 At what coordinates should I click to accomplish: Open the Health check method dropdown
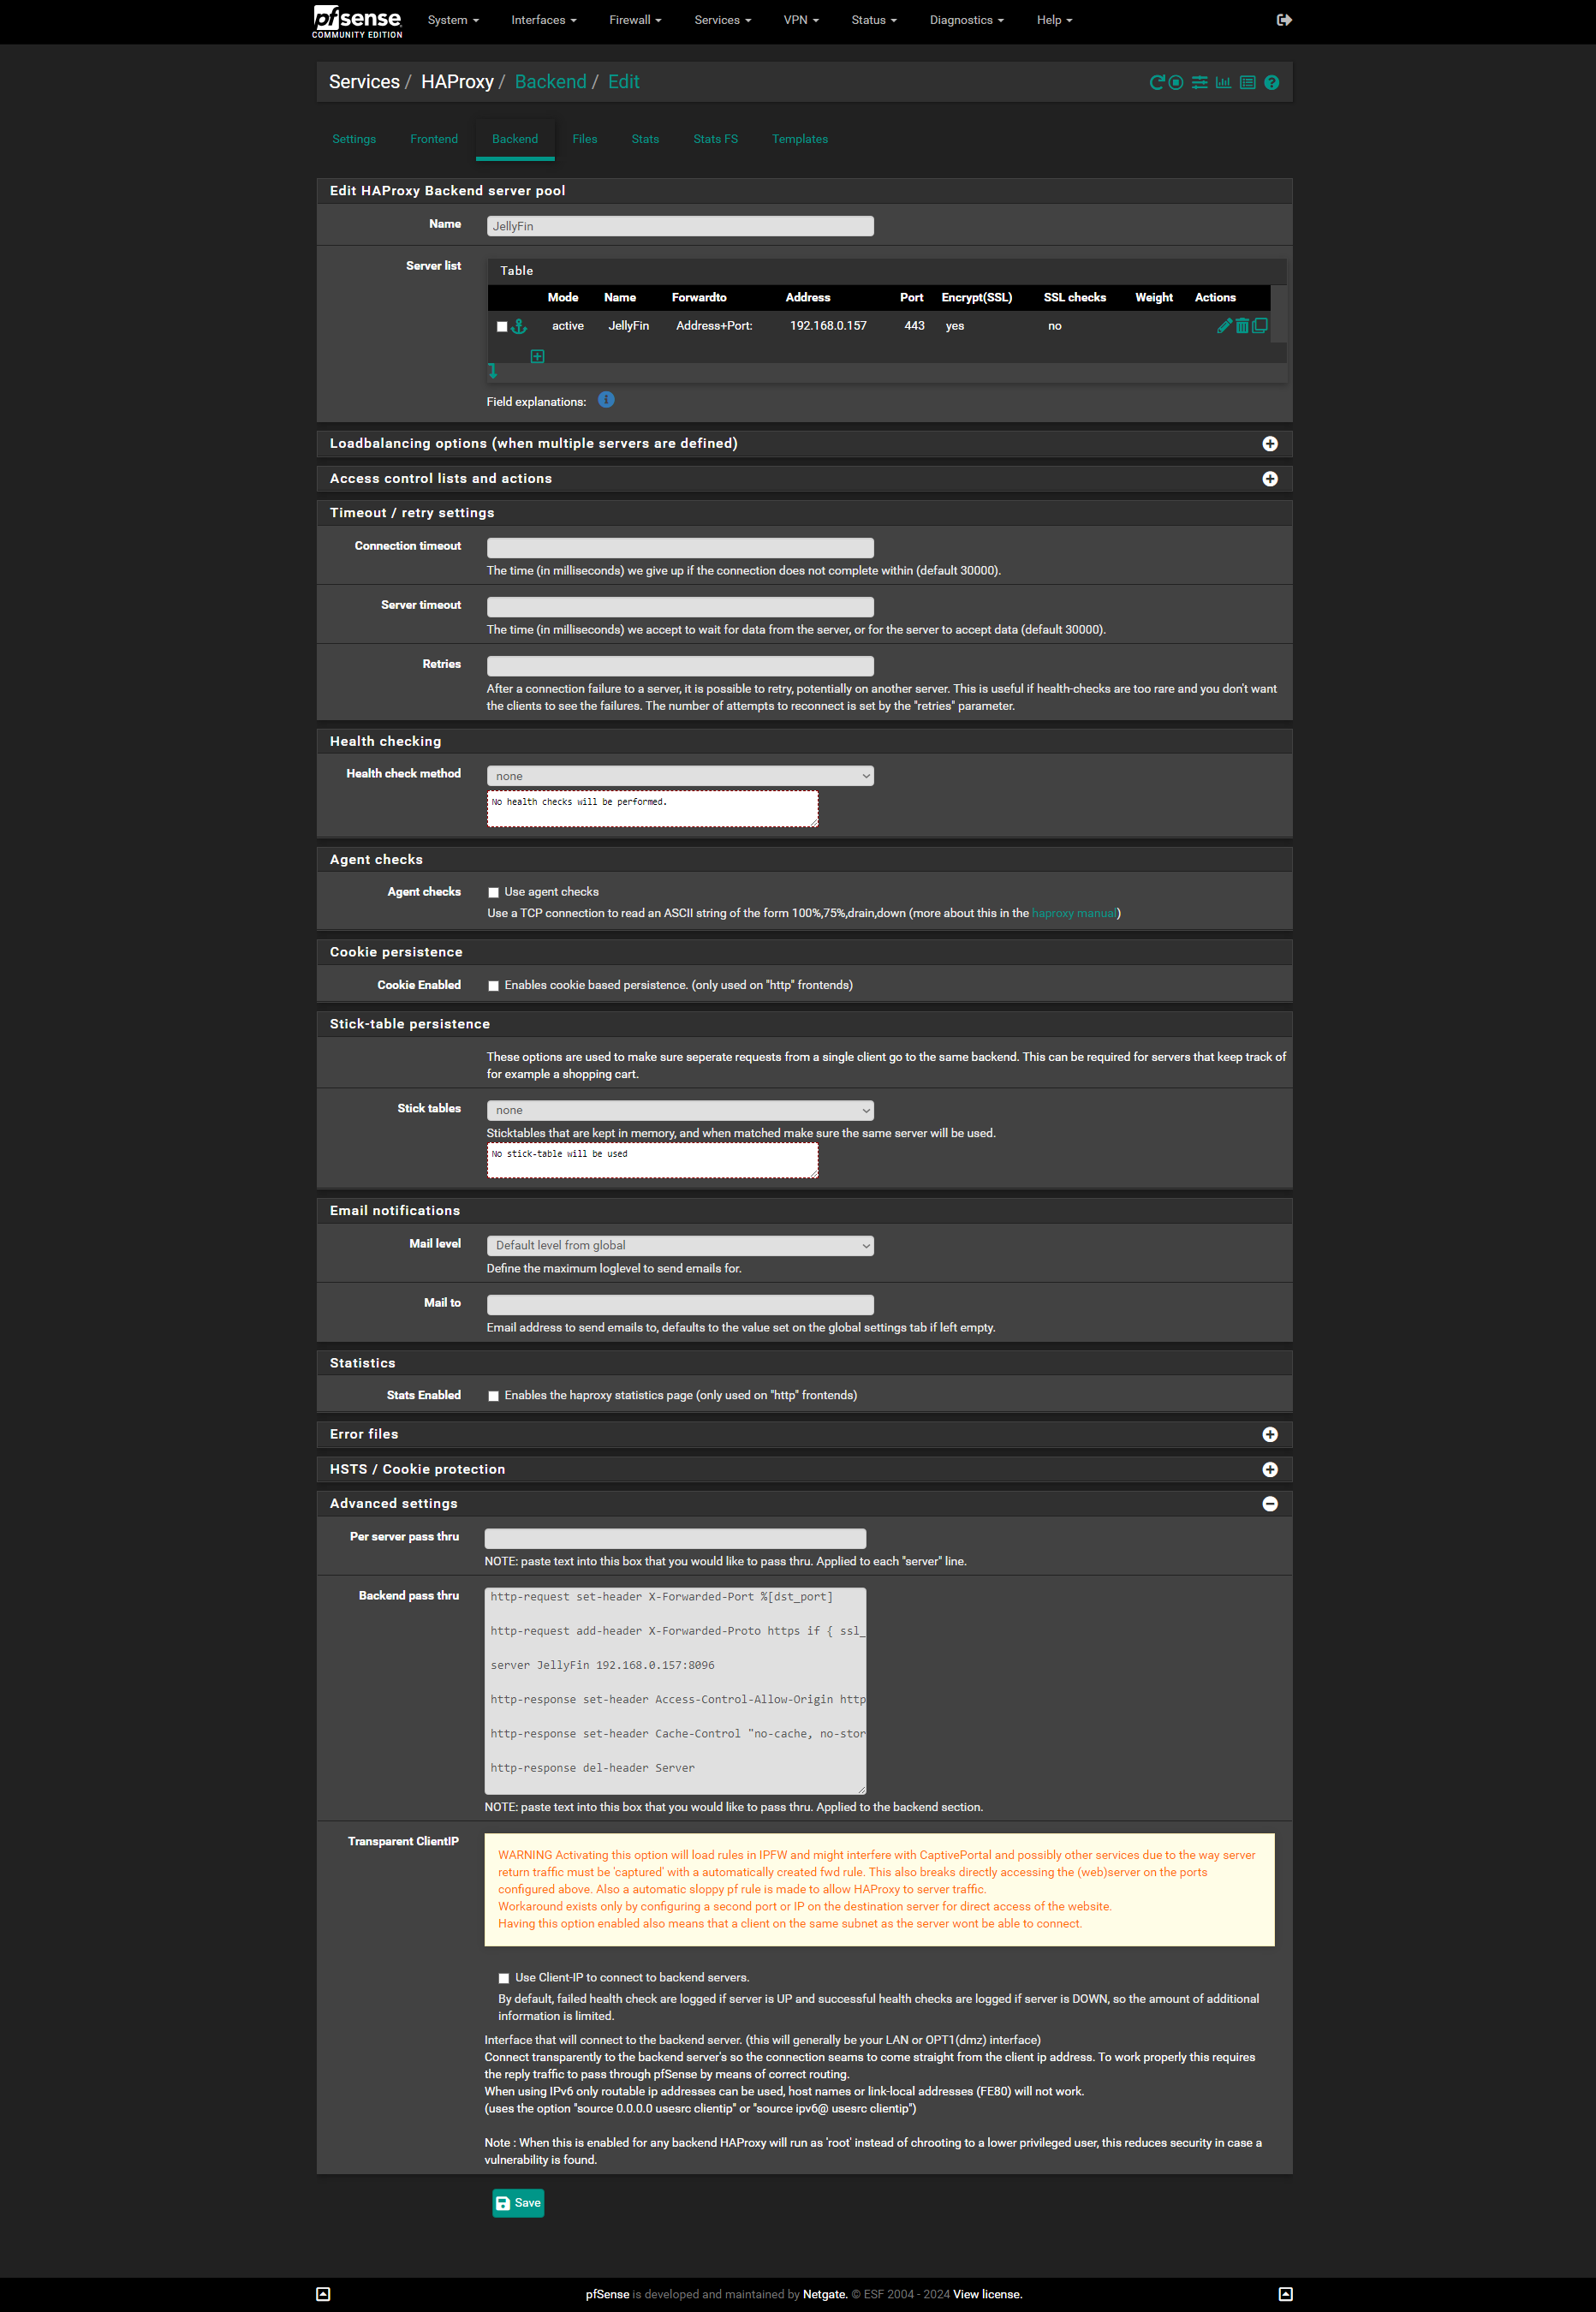(x=680, y=776)
